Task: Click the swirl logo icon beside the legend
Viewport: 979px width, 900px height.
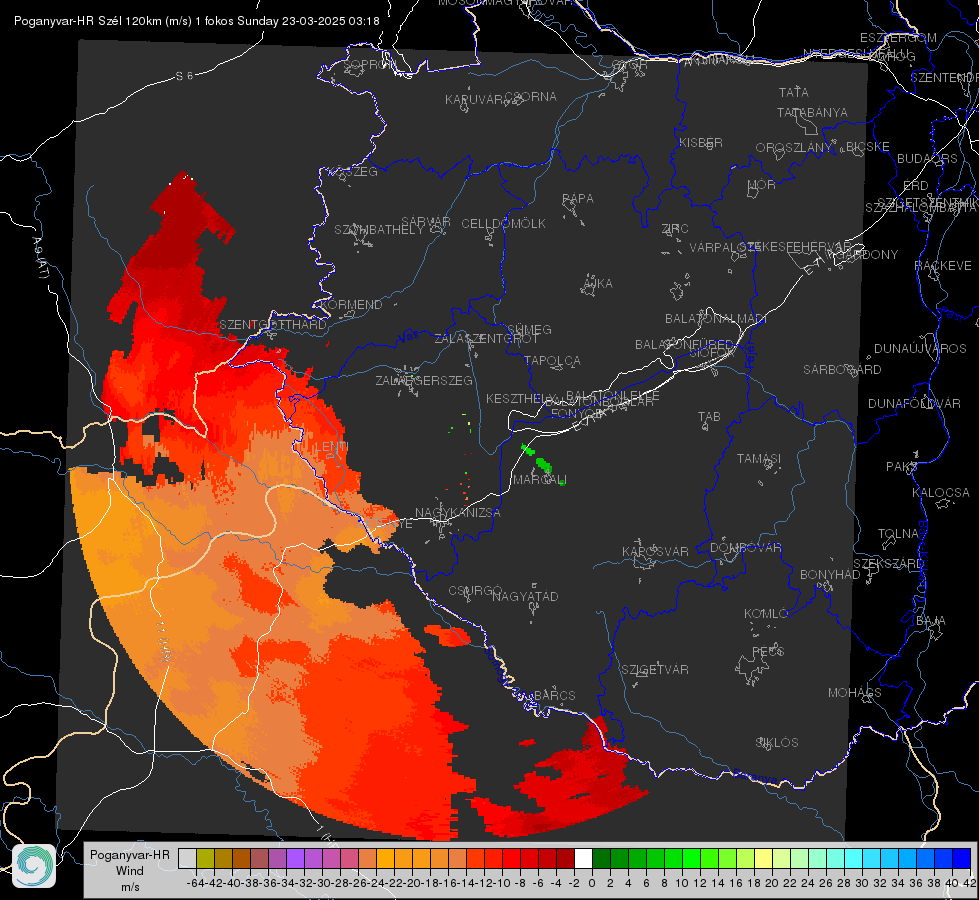Action: 34,866
